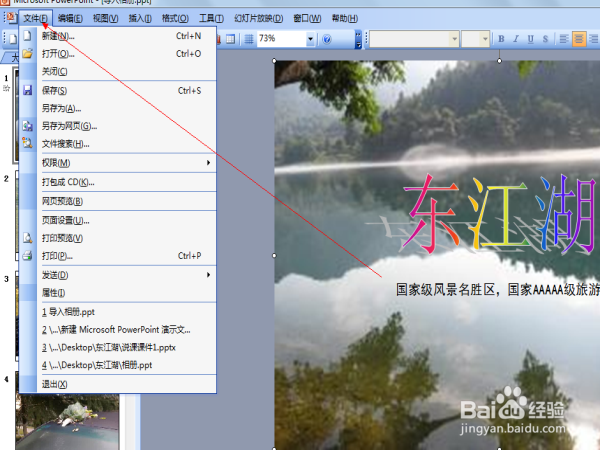Open the 视图(V) menu
This screenshot has height=450, width=600.
pos(105,18)
